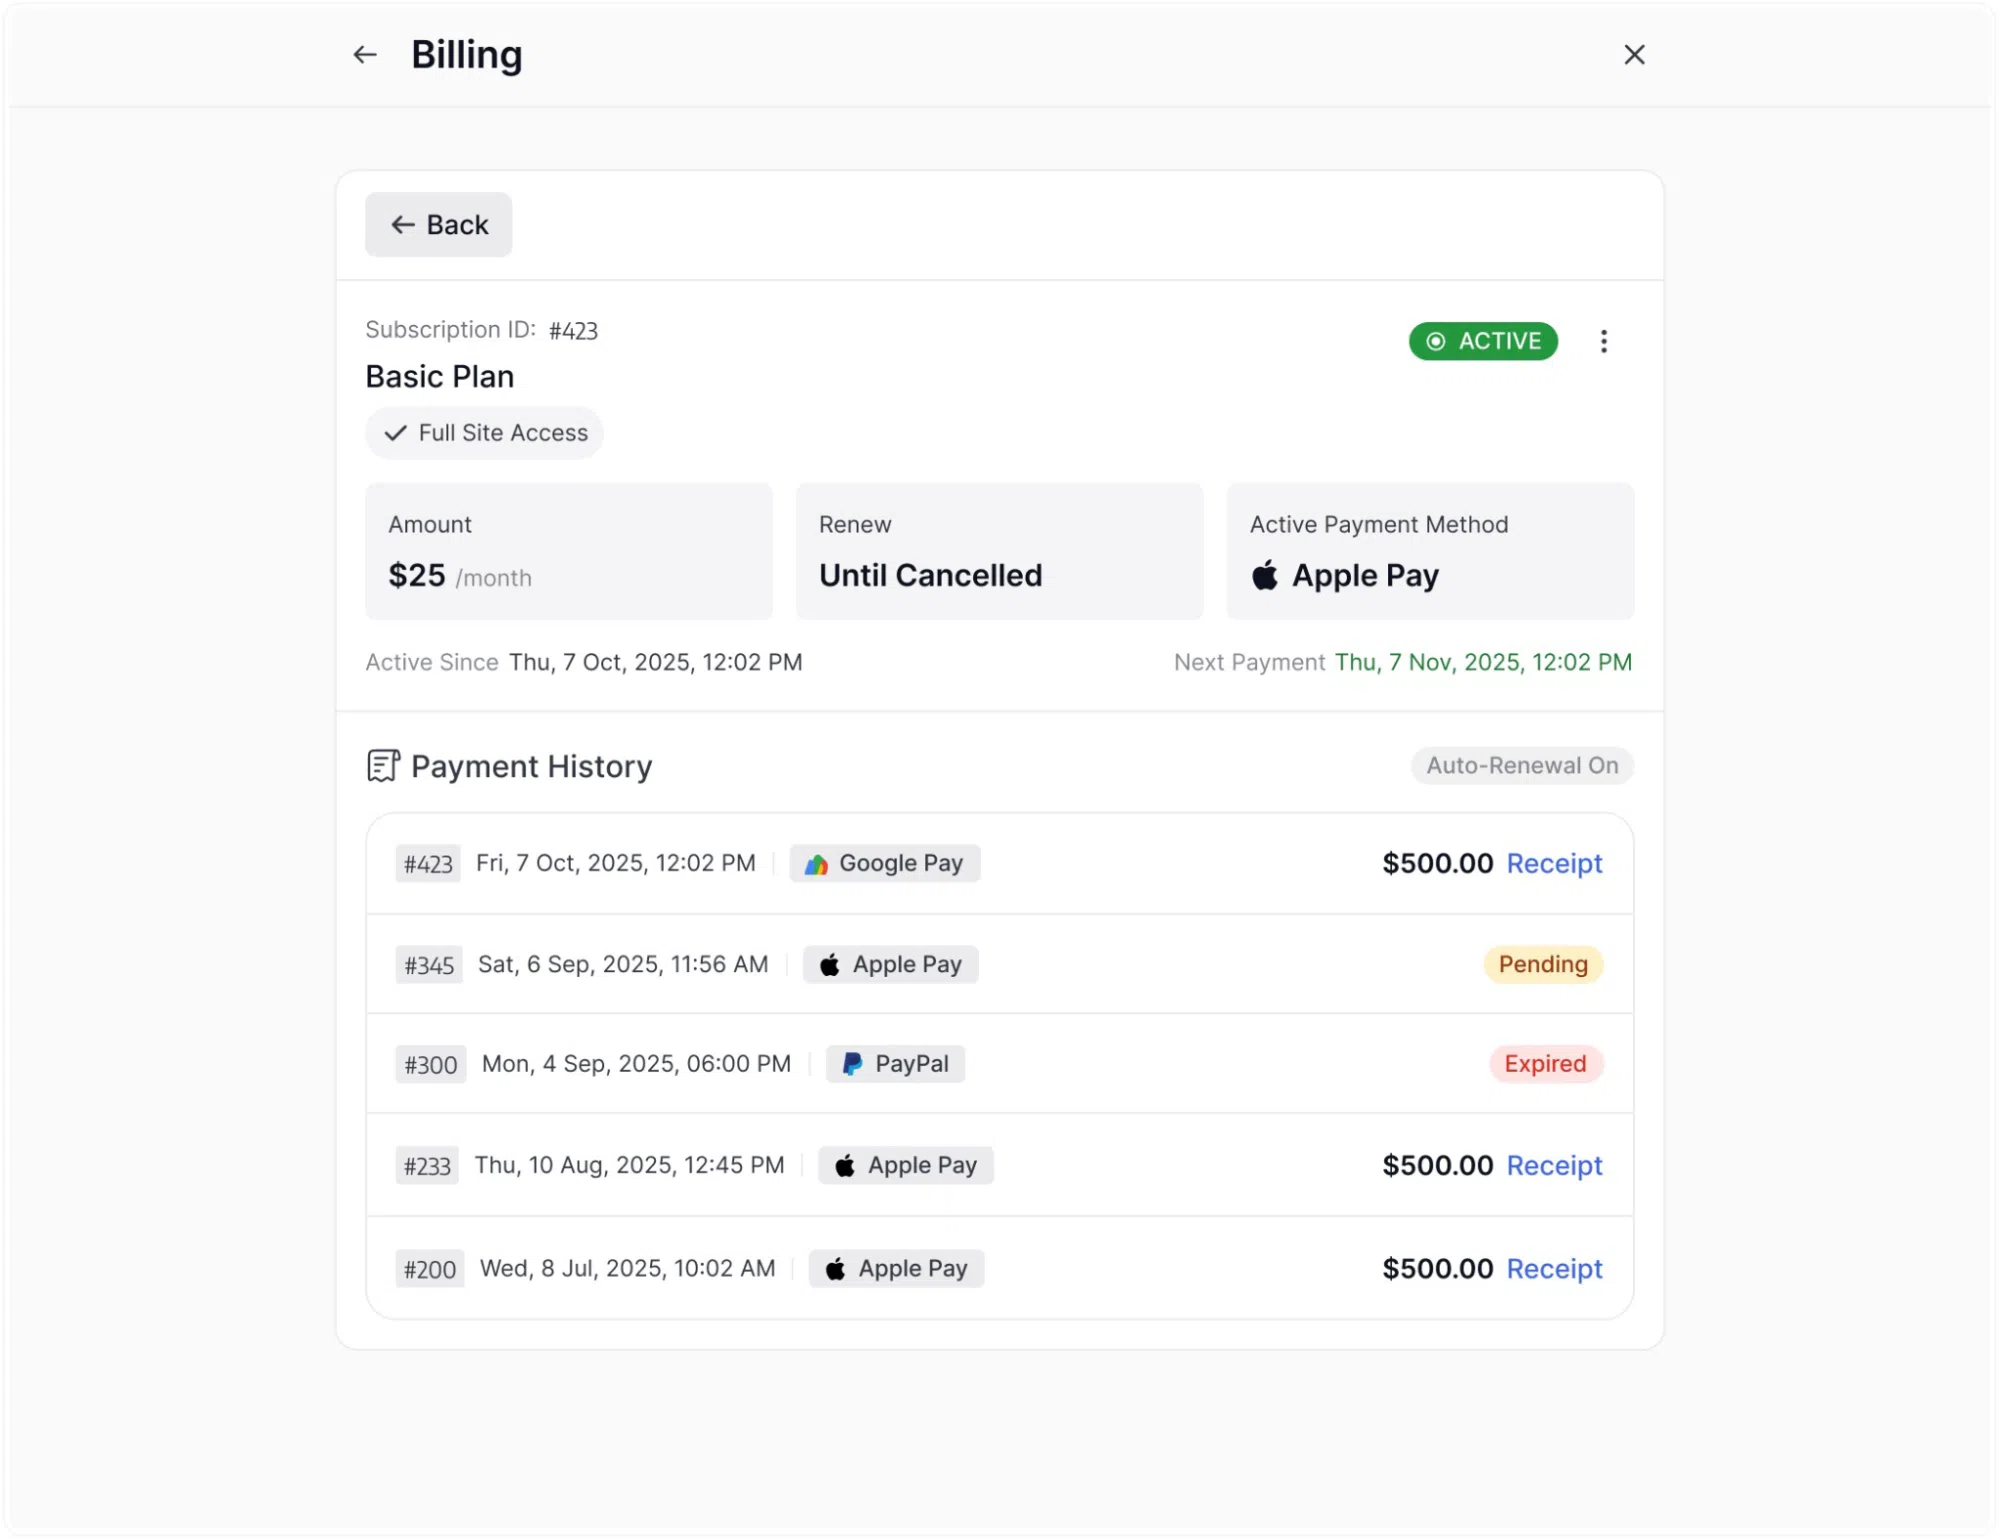Viewport: 1999px width, 1540px height.
Task: Open Receipt for payment #200
Action: pyautogui.click(x=1554, y=1269)
